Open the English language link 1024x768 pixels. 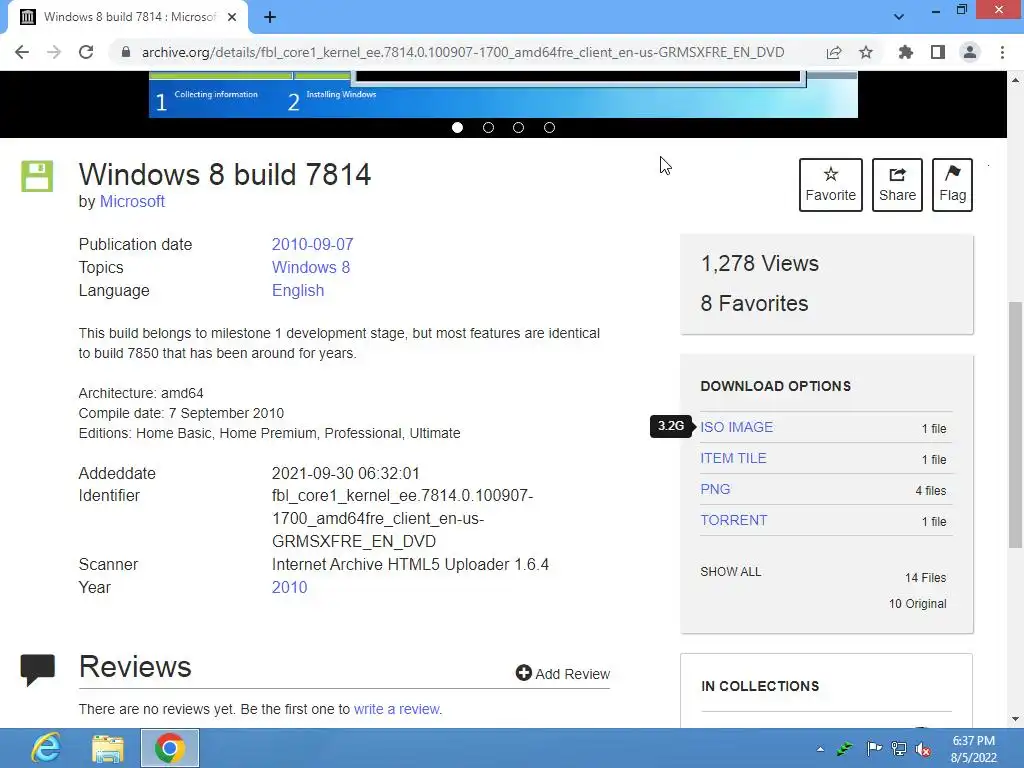coord(298,291)
